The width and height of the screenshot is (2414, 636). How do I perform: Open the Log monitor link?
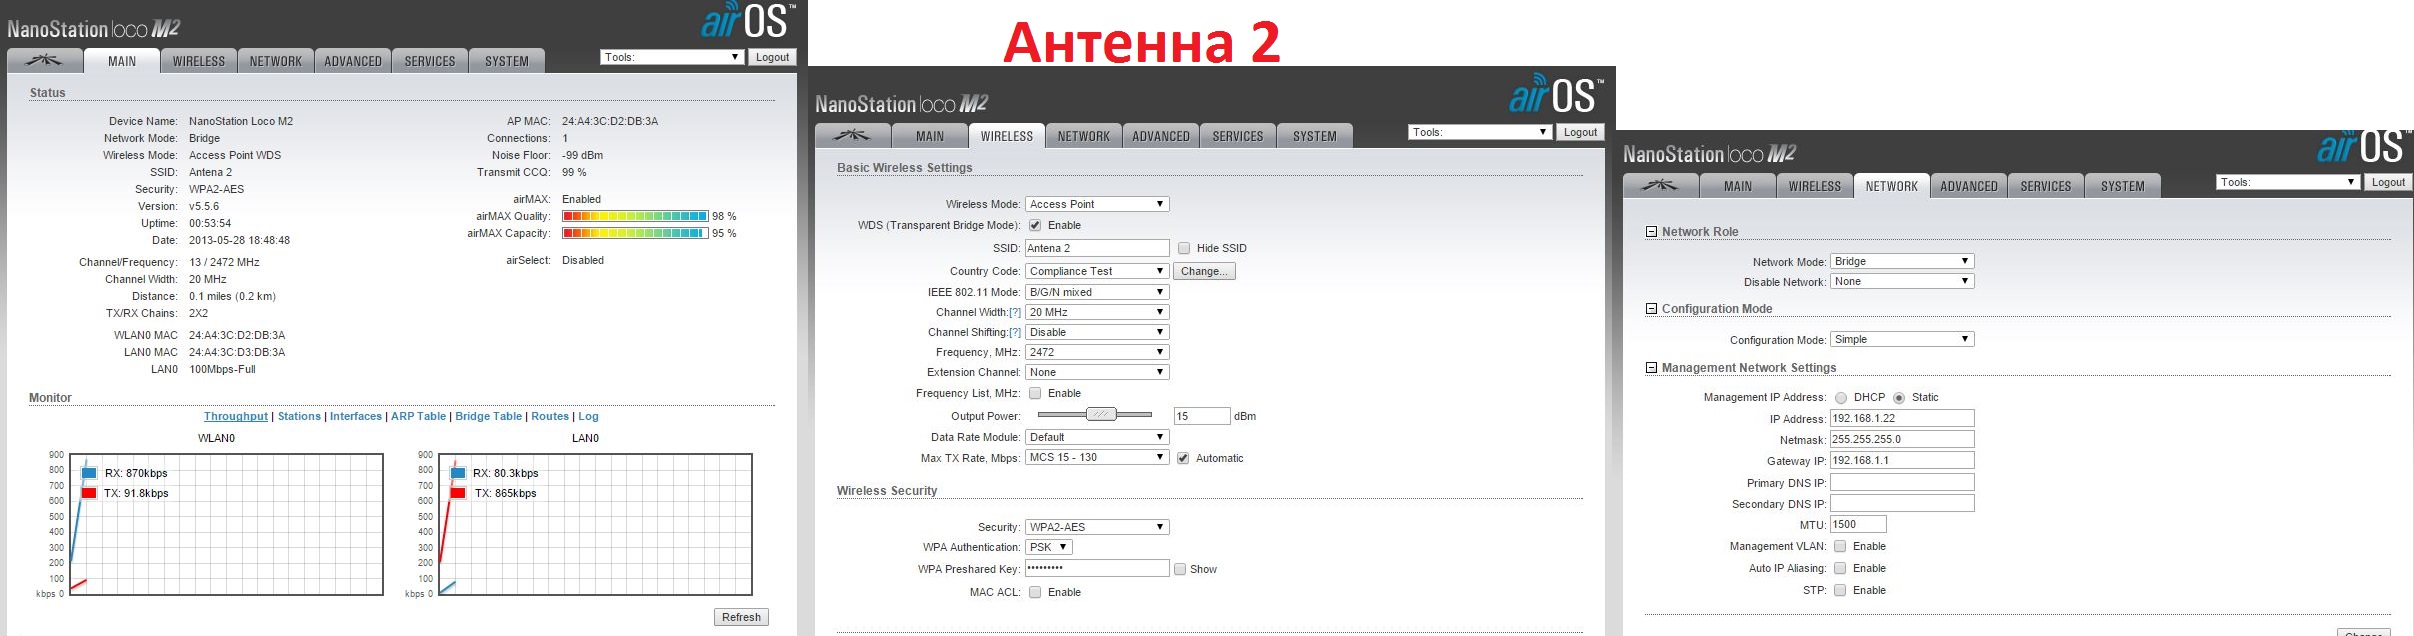coord(588,416)
